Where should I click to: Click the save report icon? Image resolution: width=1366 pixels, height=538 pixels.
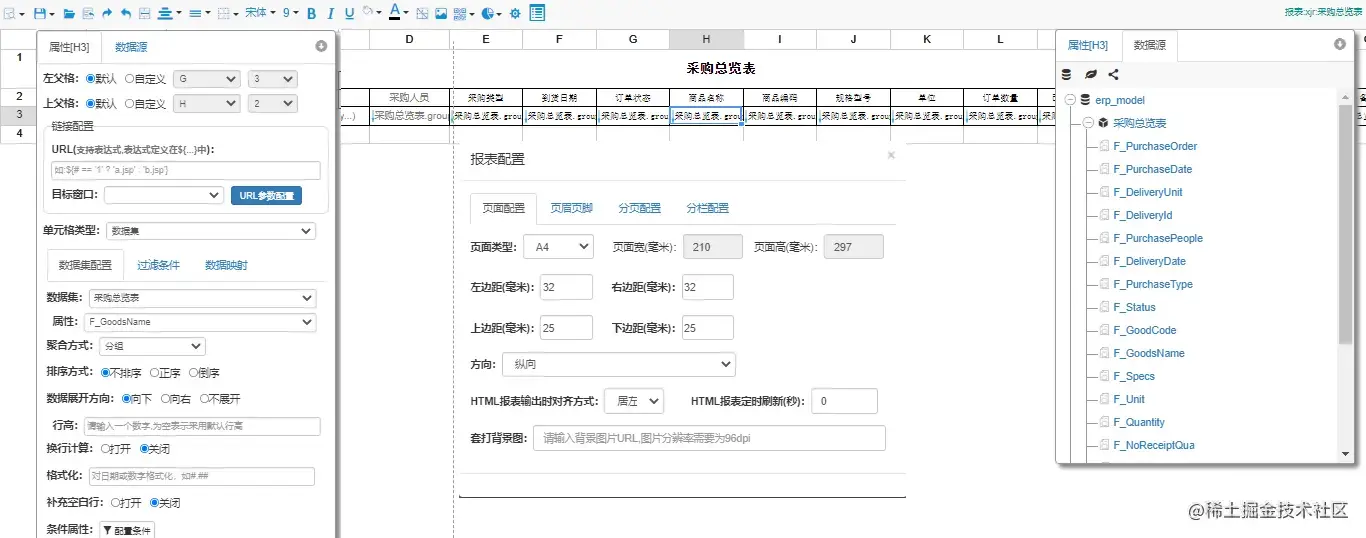39,14
